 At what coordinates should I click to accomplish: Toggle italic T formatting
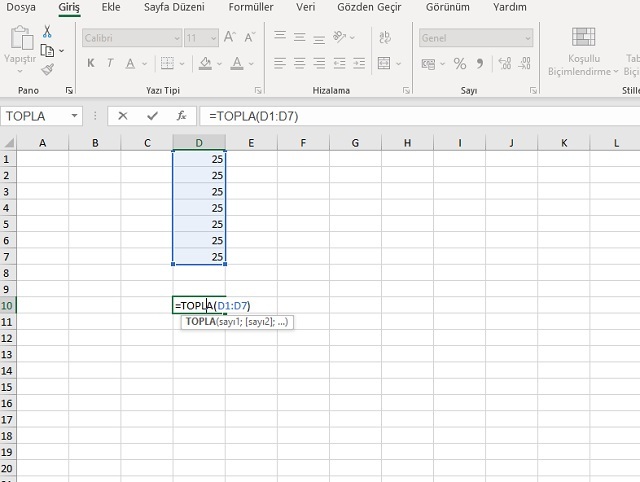[x=110, y=63]
